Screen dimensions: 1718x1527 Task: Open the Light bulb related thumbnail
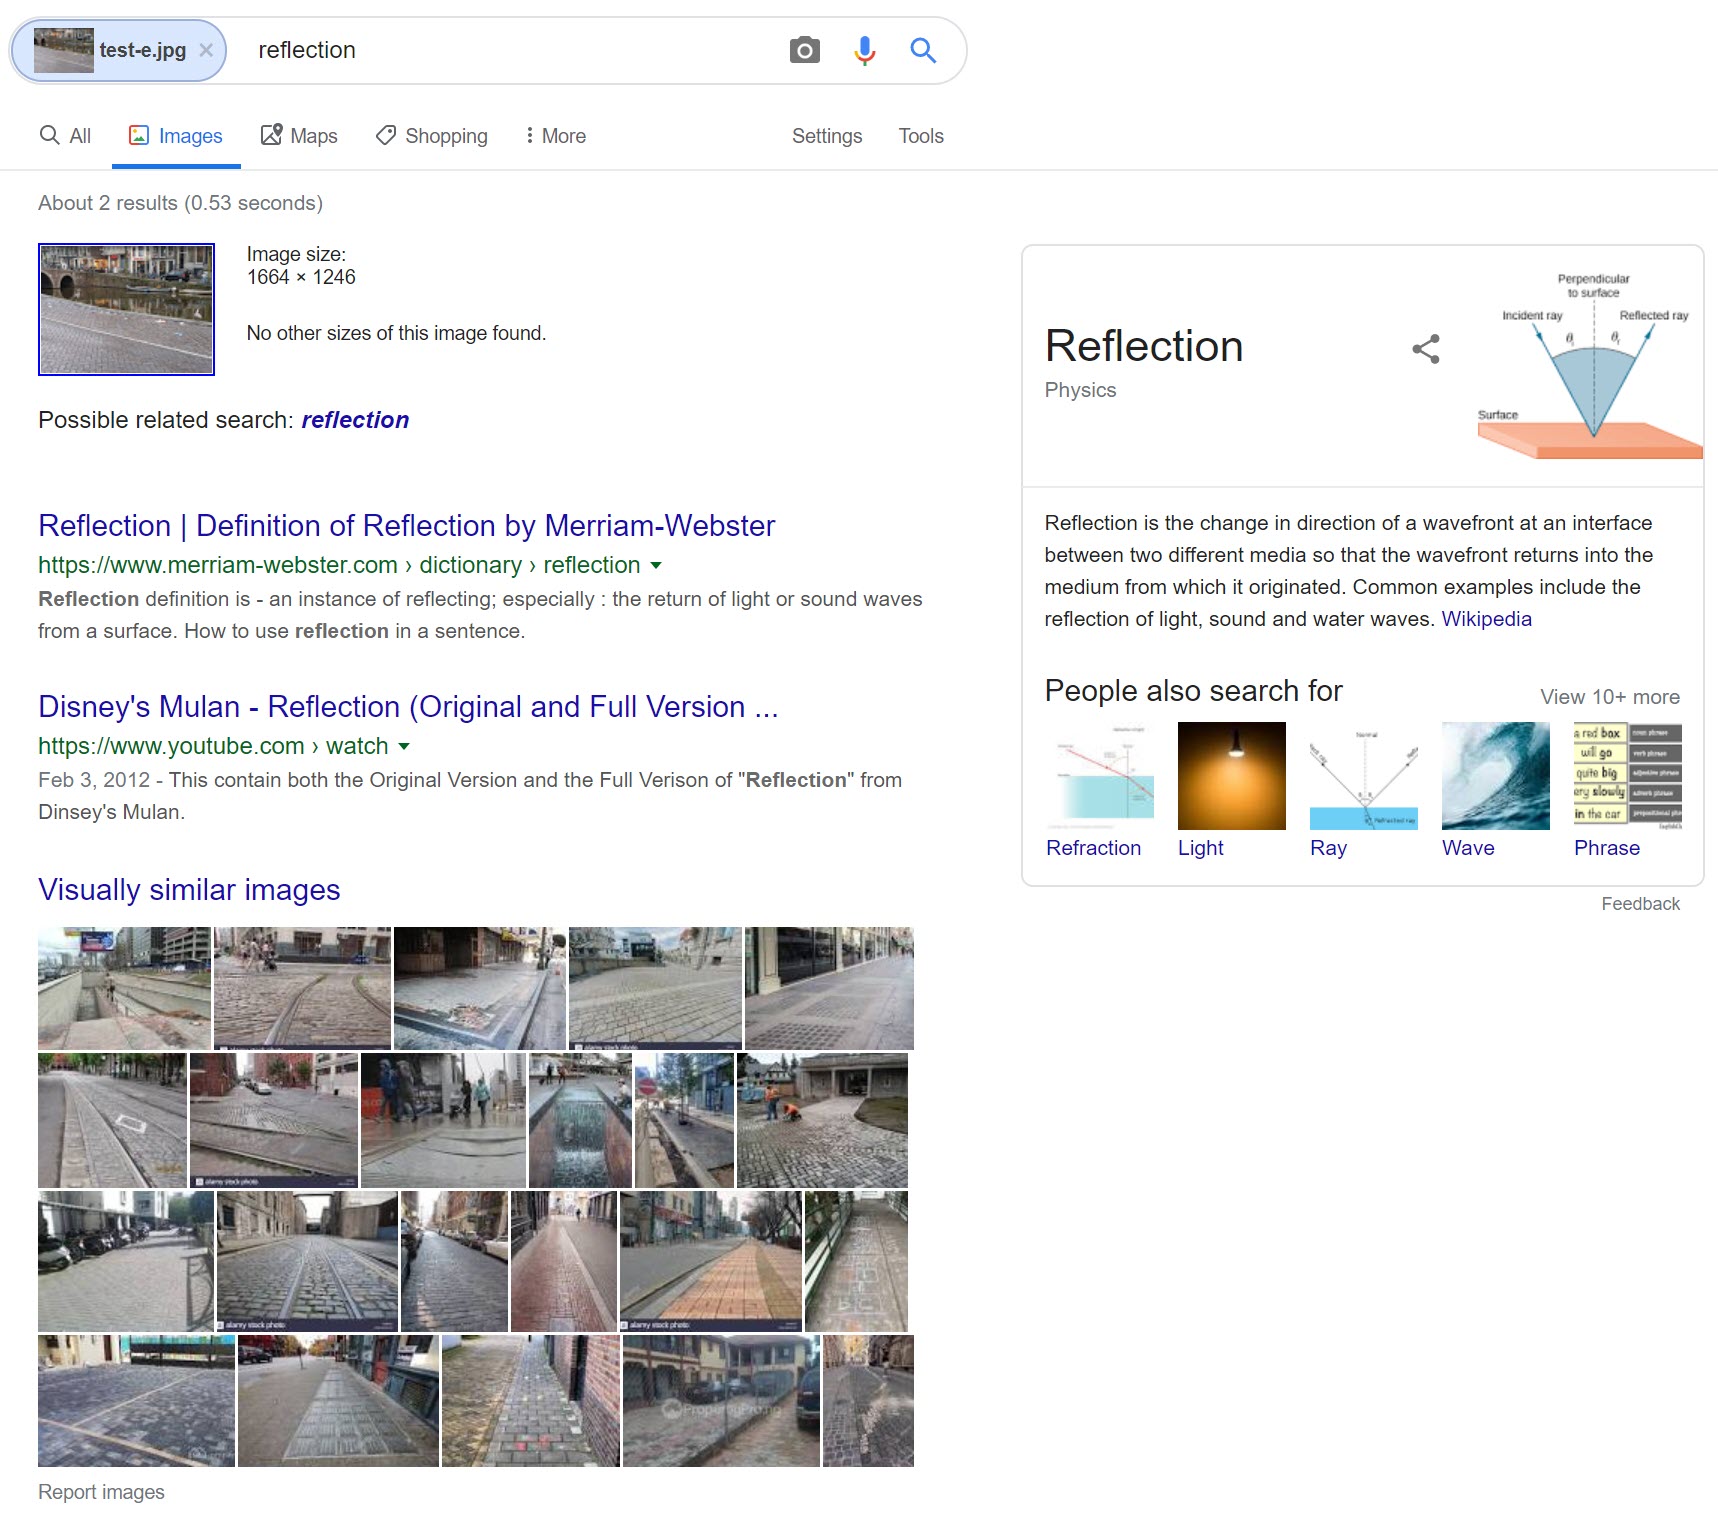[x=1232, y=776]
